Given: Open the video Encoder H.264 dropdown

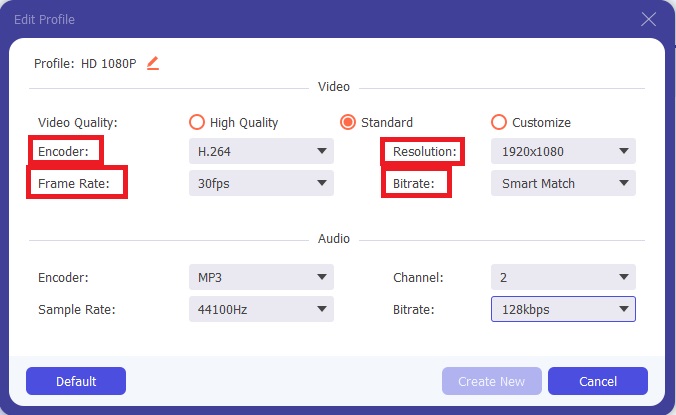Looking at the screenshot, I should [261, 151].
